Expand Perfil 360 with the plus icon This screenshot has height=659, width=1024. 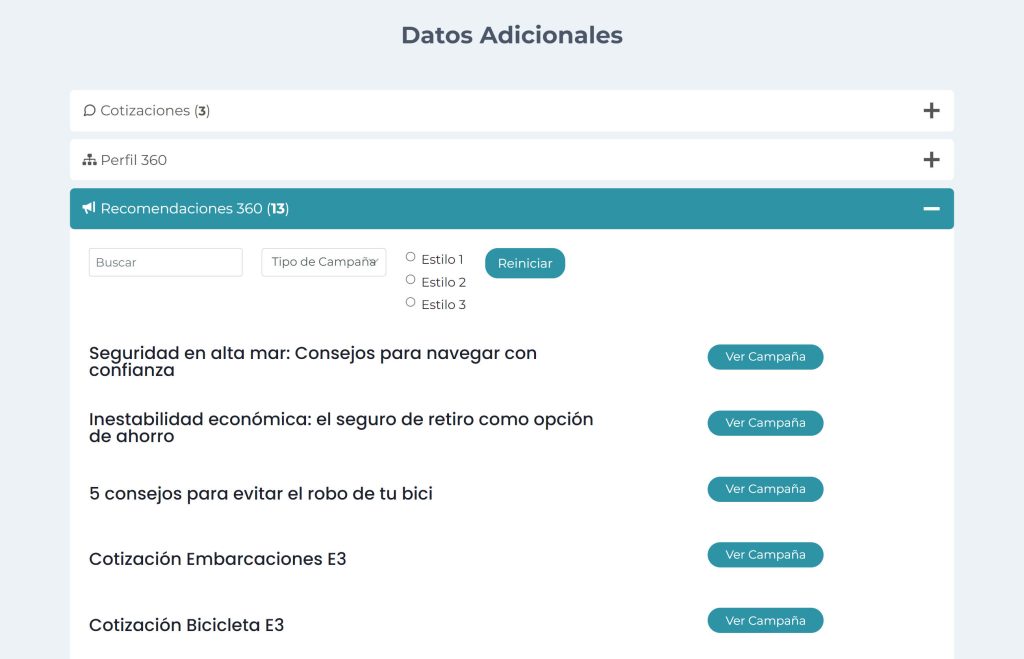(931, 160)
